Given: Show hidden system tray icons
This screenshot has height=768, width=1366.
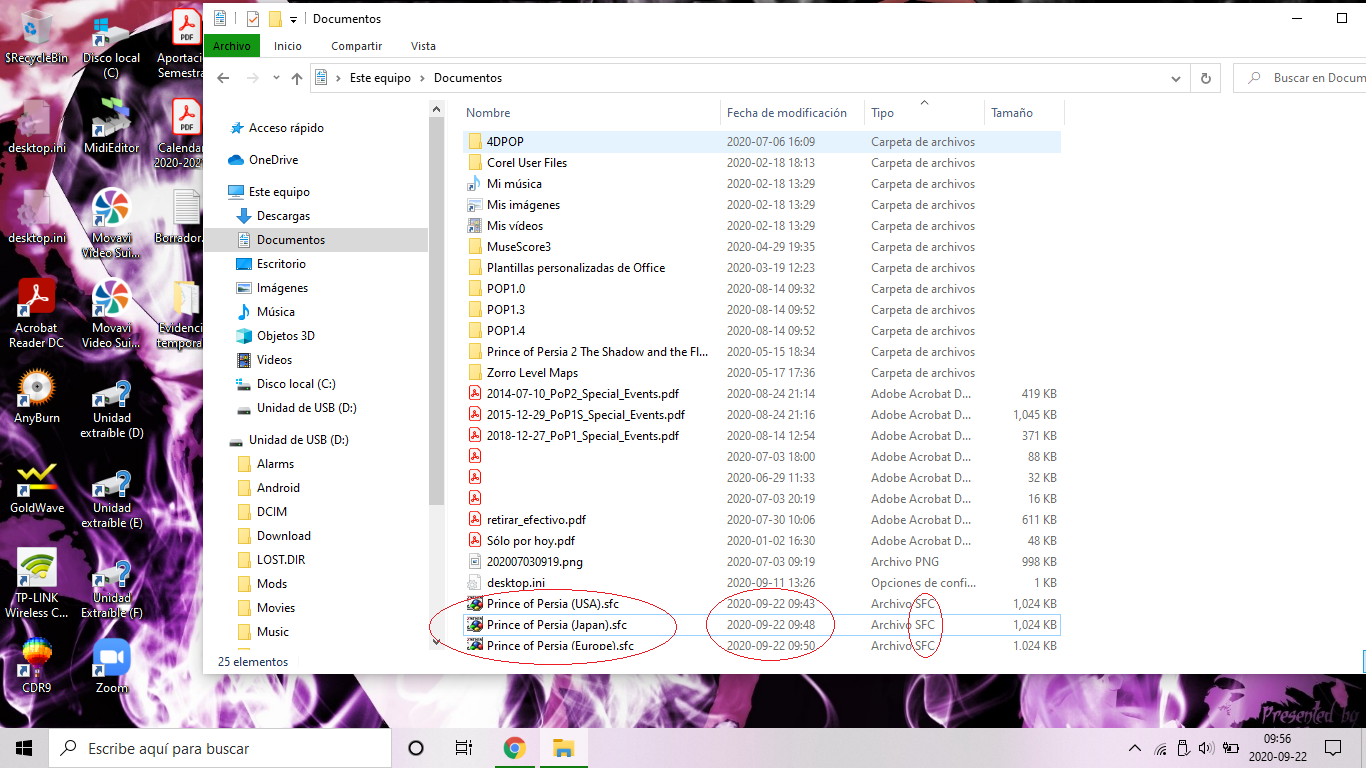Looking at the screenshot, I should [1135, 748].
